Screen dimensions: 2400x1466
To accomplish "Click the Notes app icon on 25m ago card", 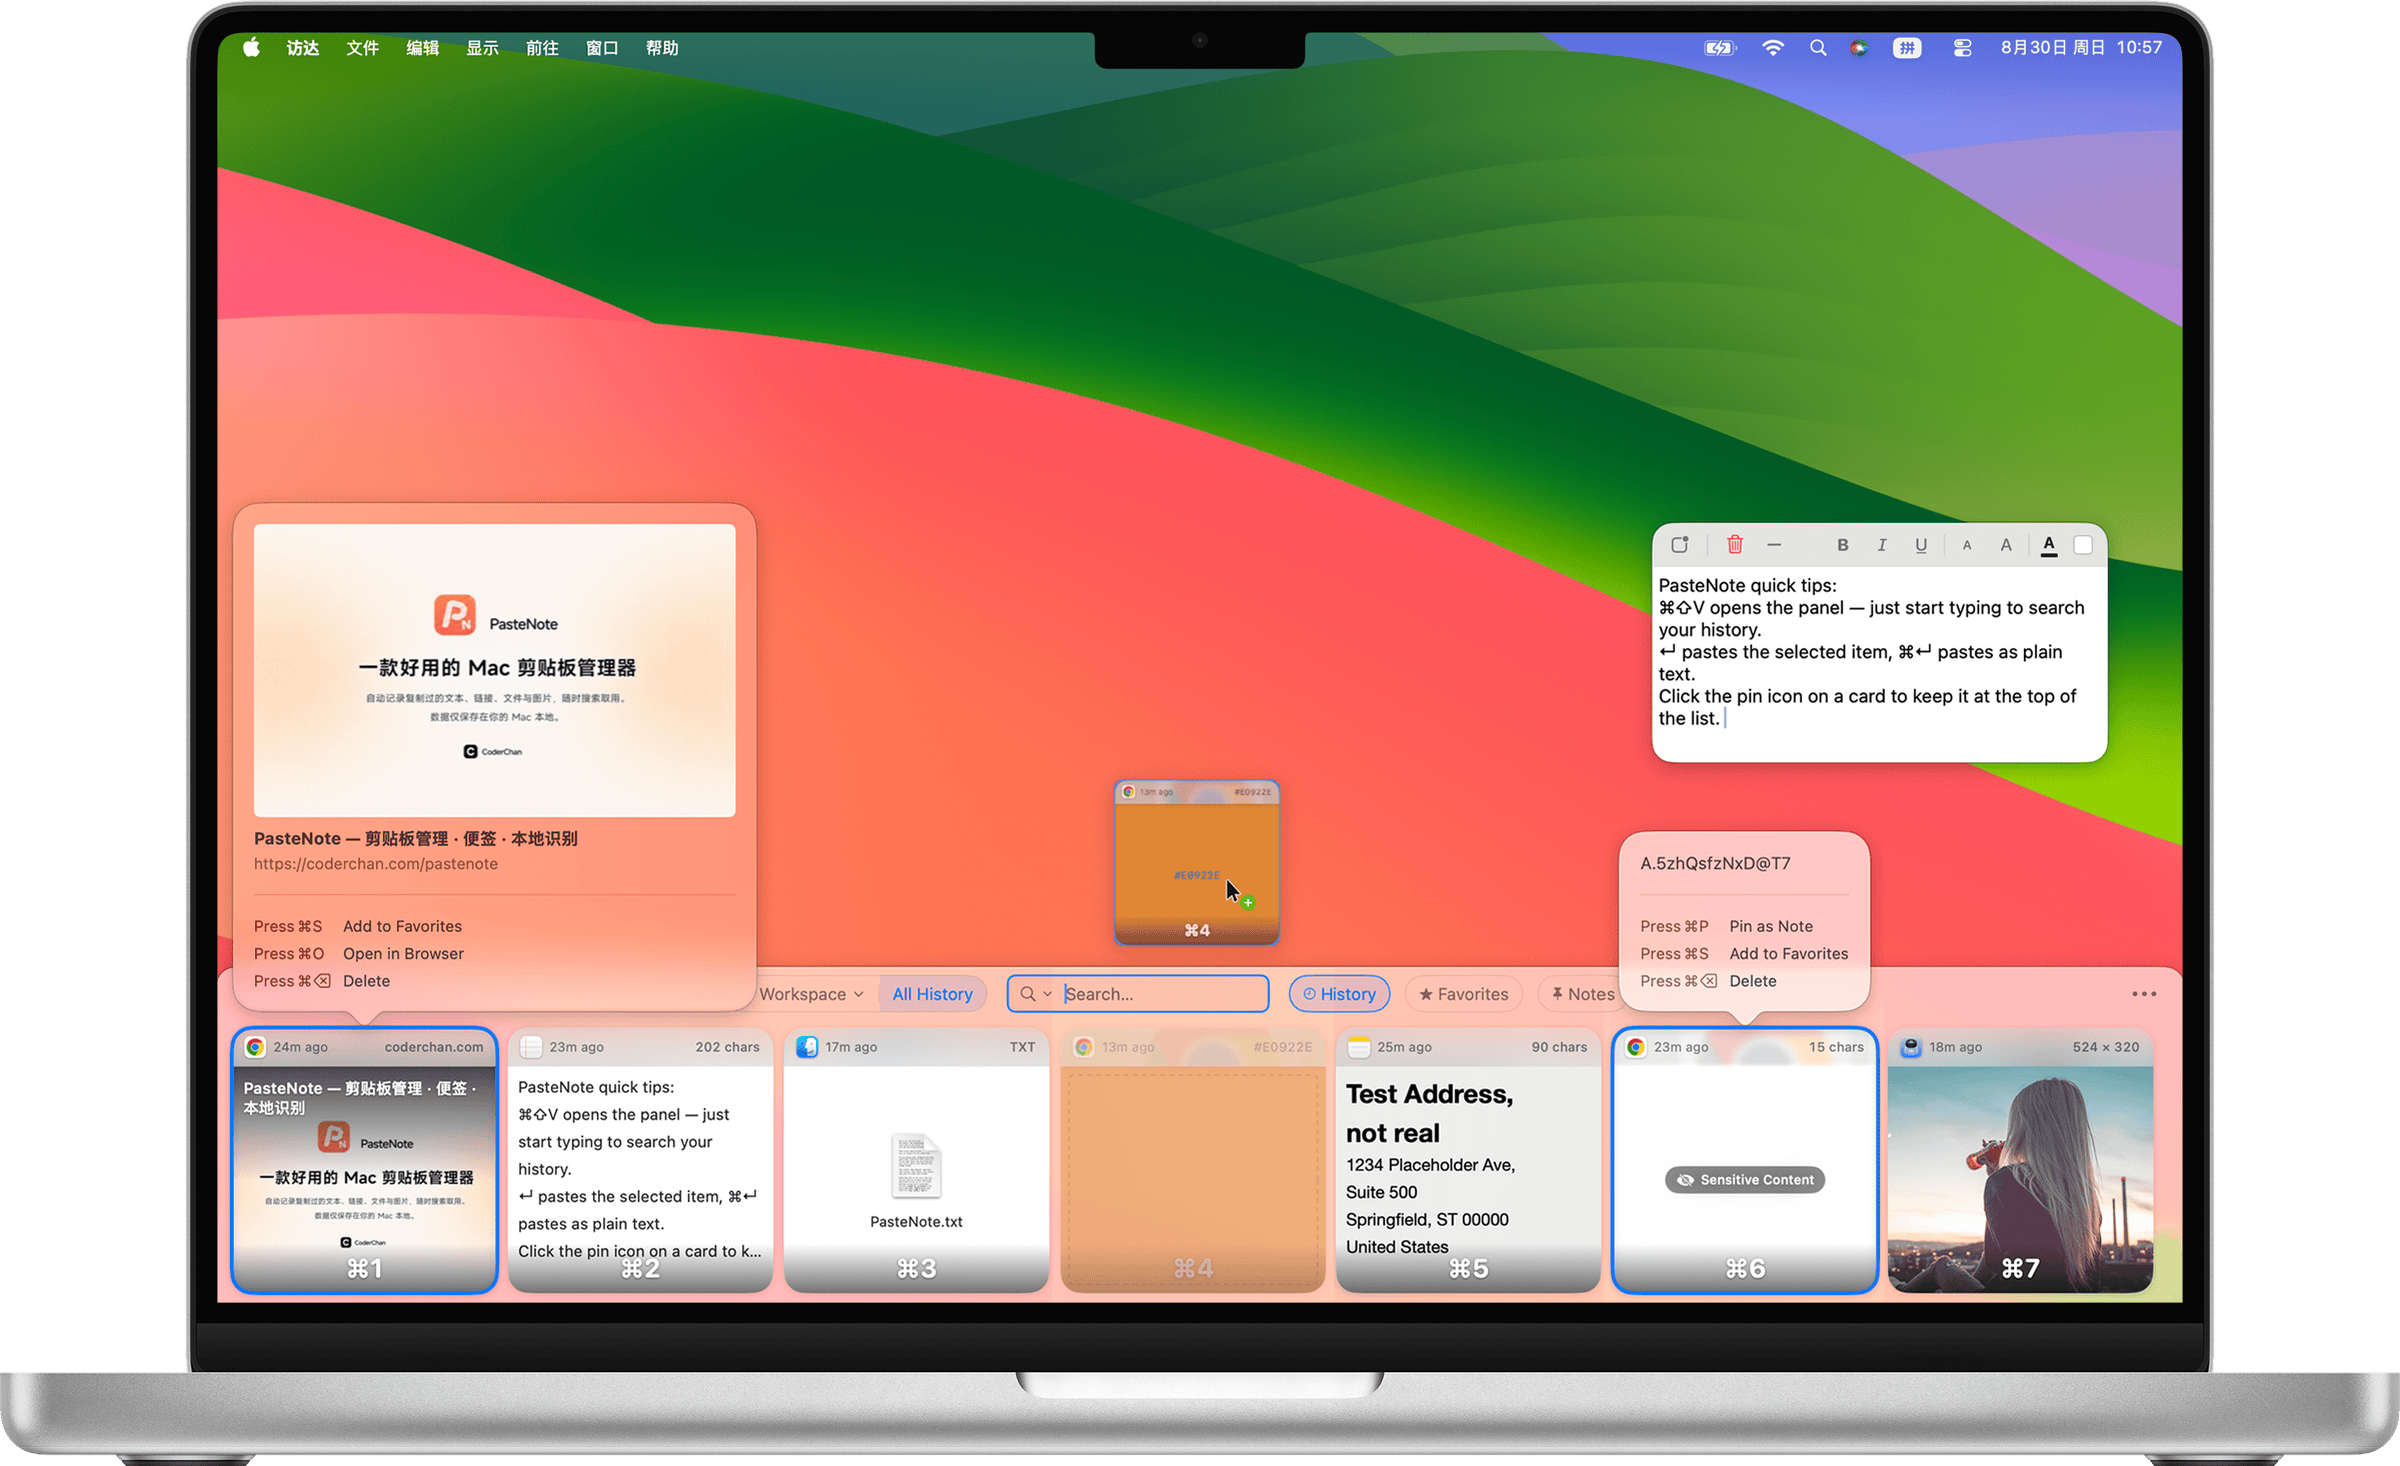I will pos(1359,1047).
